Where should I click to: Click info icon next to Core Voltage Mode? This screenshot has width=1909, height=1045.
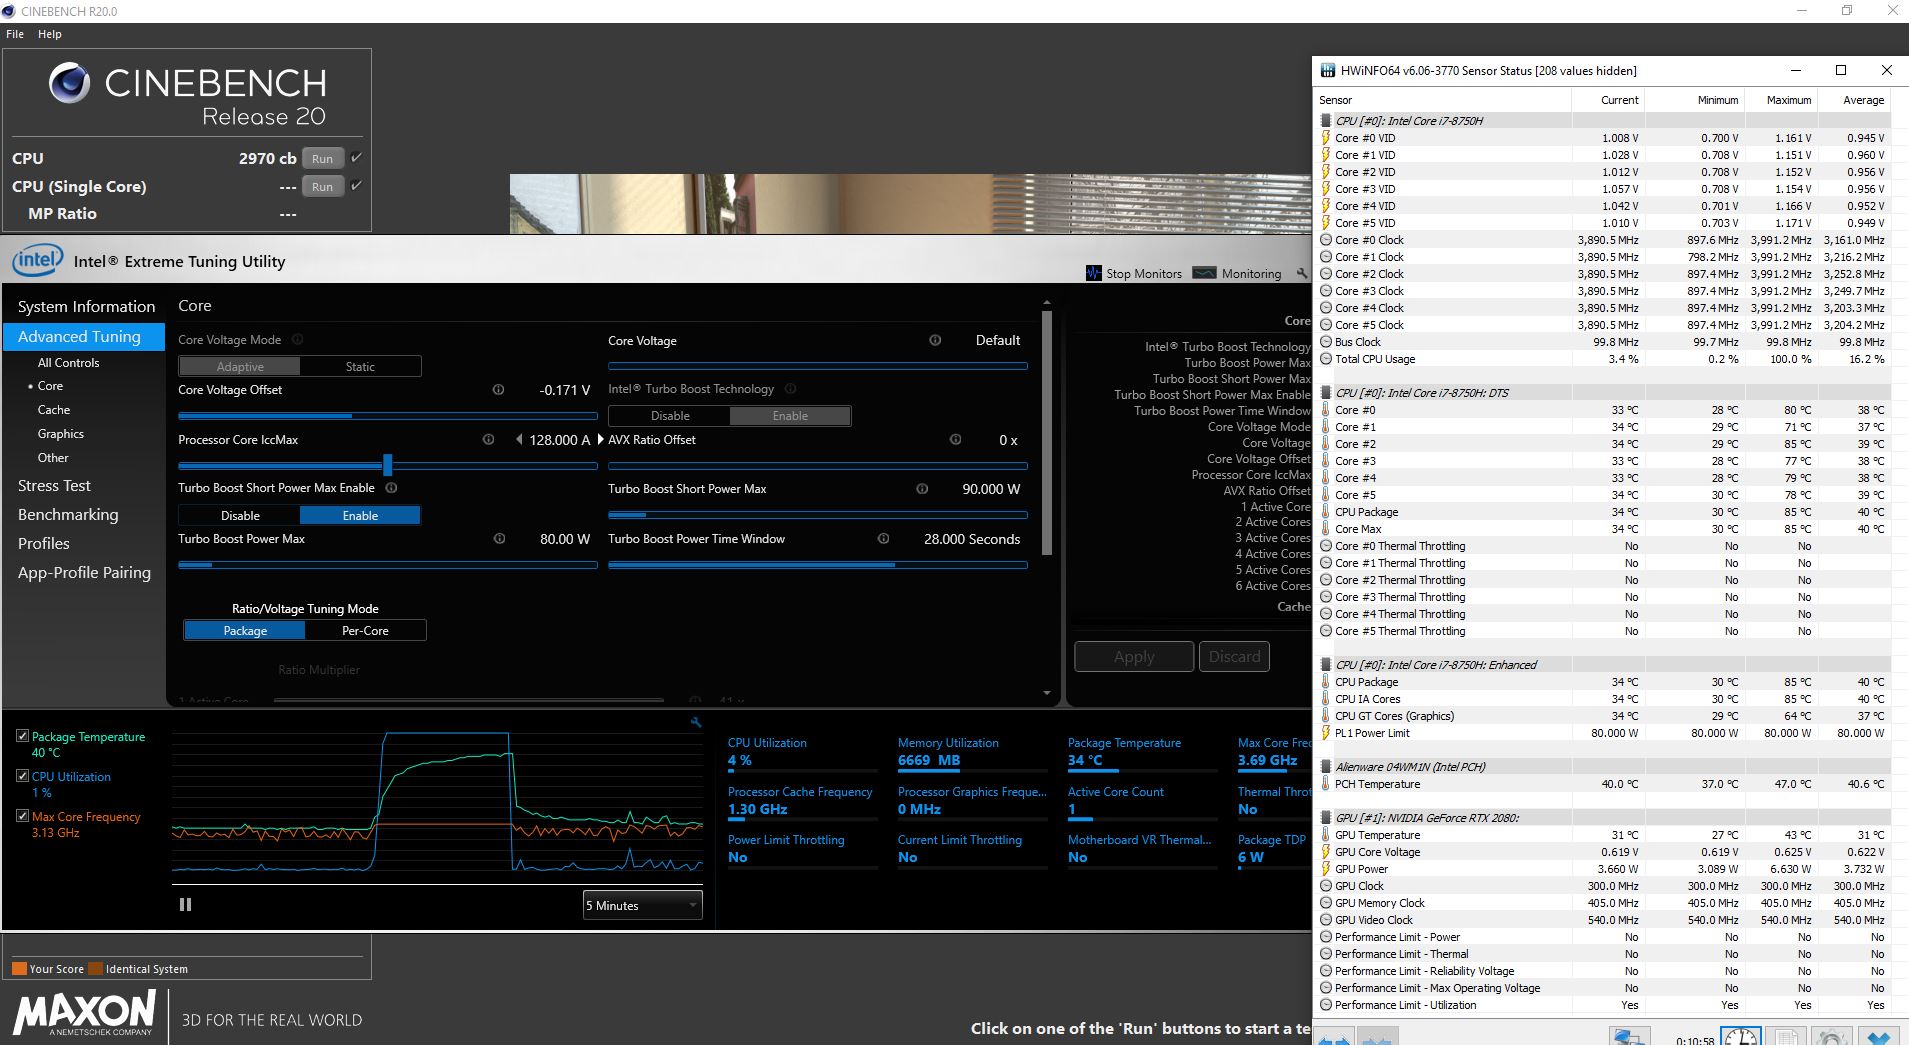point(297,340)
